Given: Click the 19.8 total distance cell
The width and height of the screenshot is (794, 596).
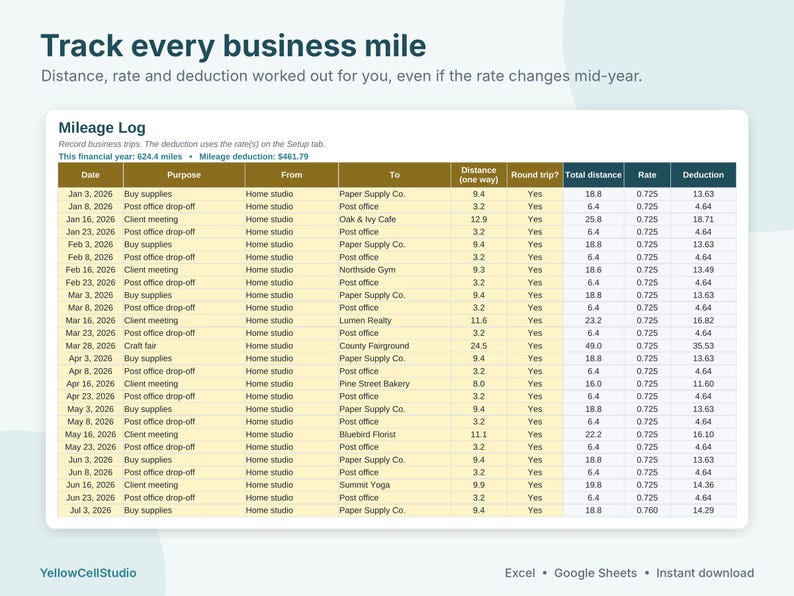Looking at the screenshot, I should coord(593,485).
